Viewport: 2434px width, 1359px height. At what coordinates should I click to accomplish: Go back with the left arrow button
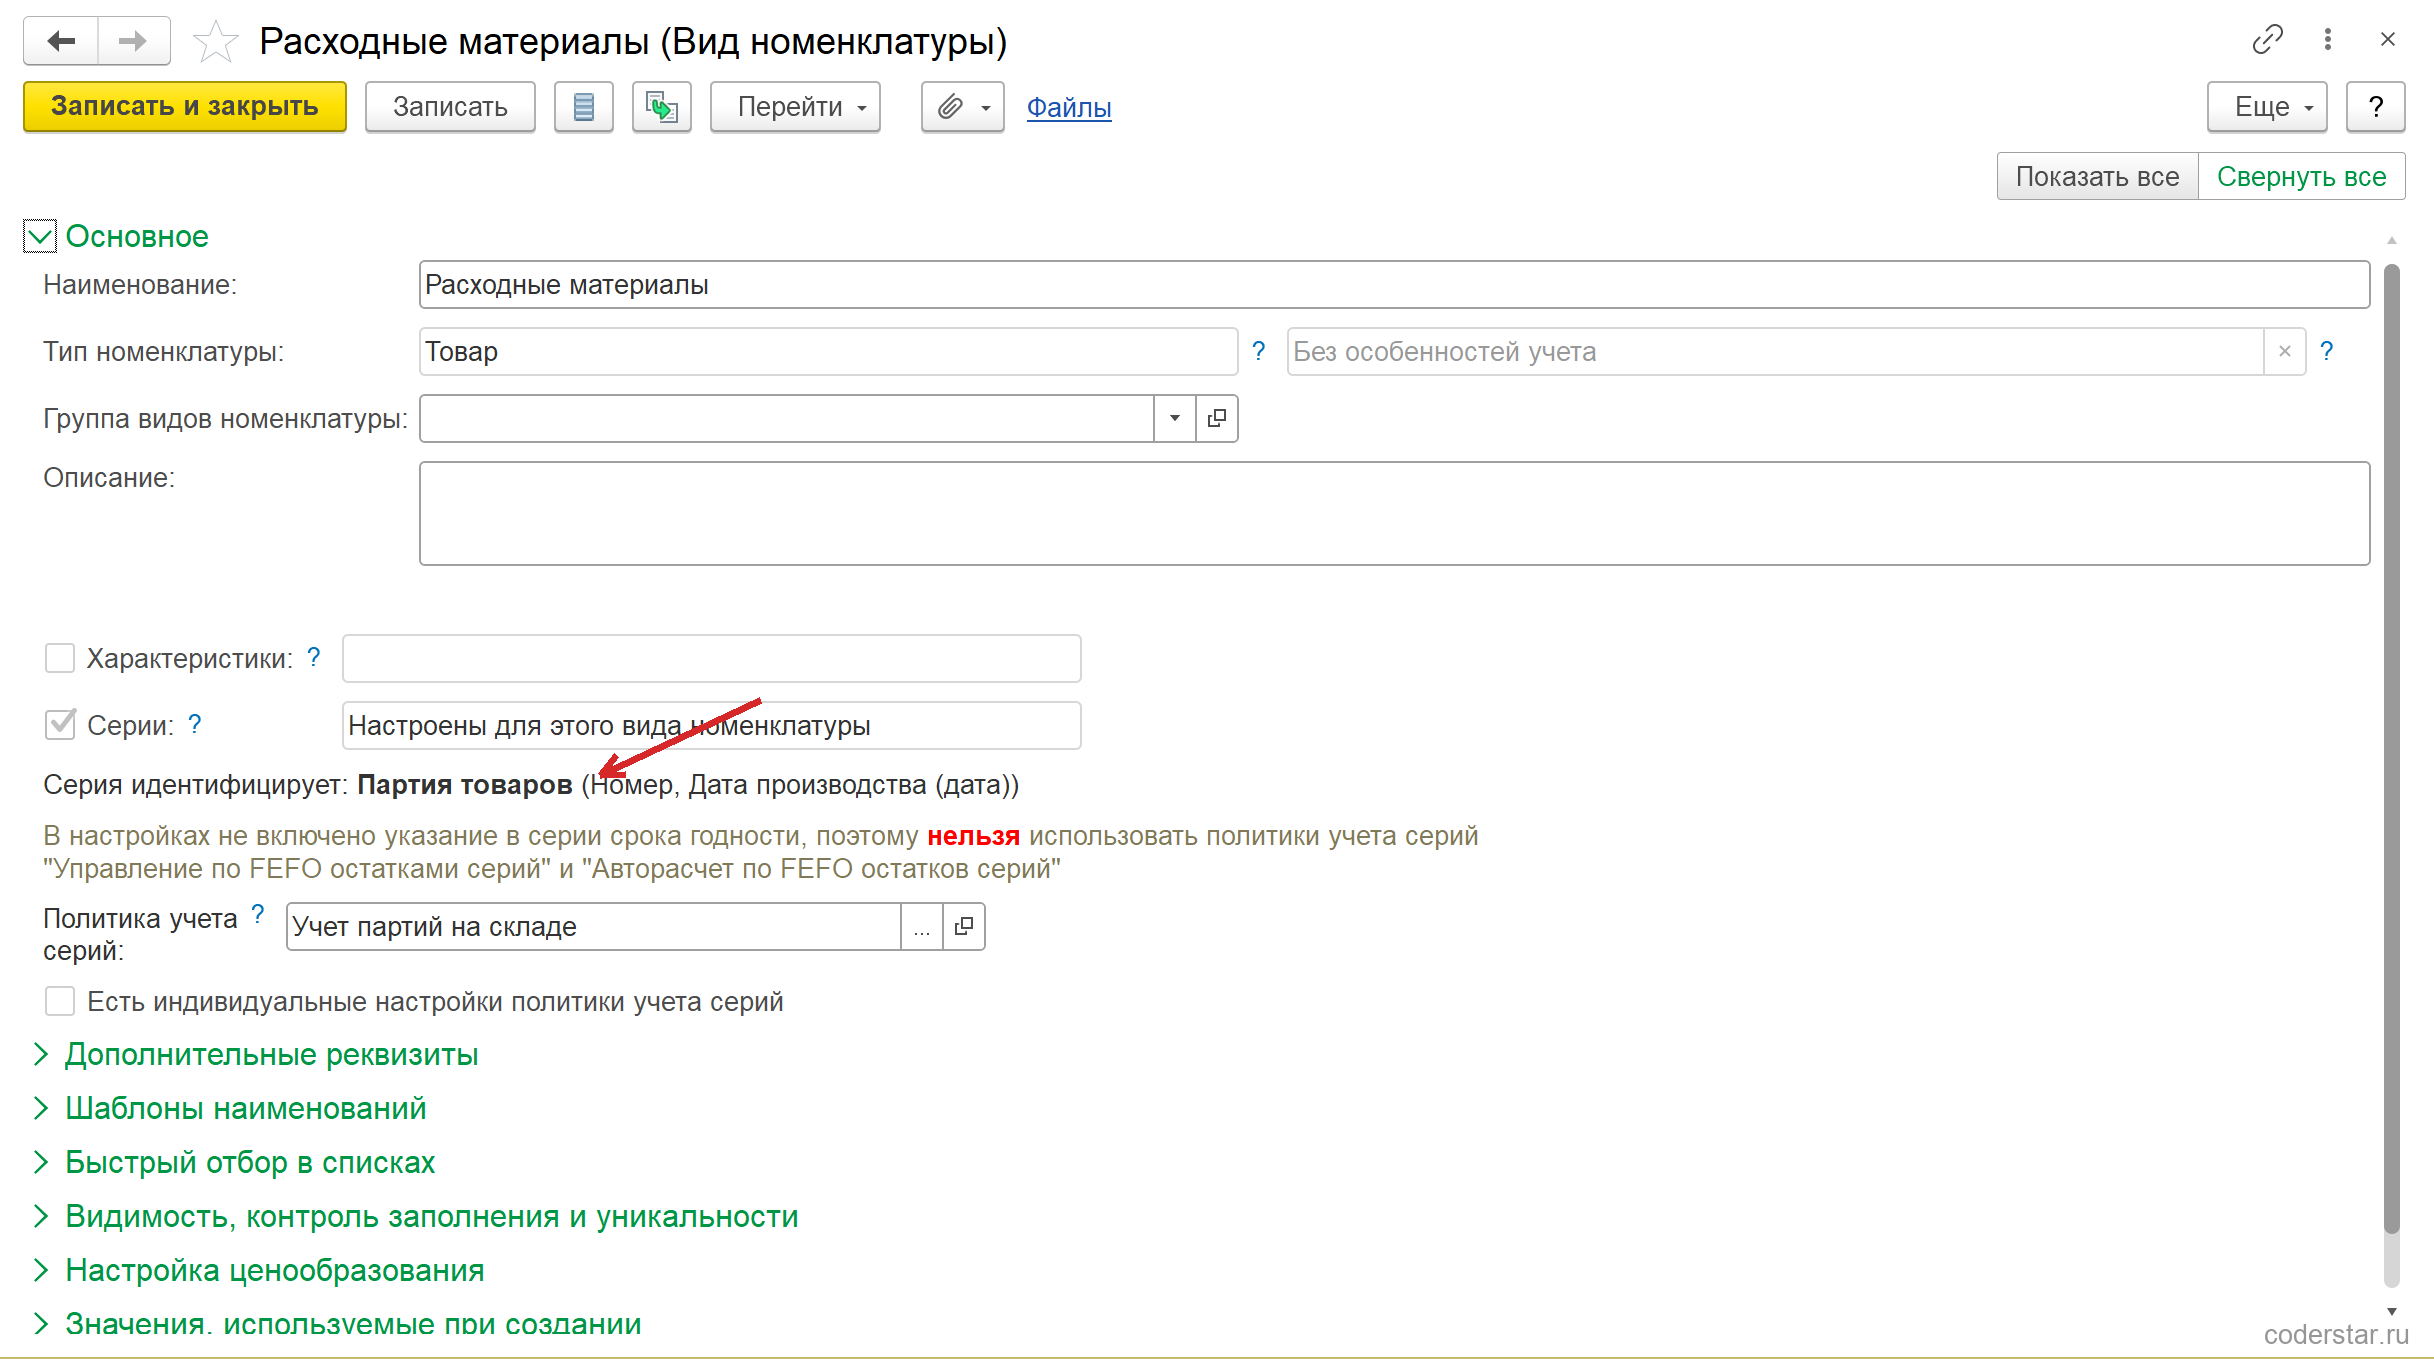pos(61,41)
